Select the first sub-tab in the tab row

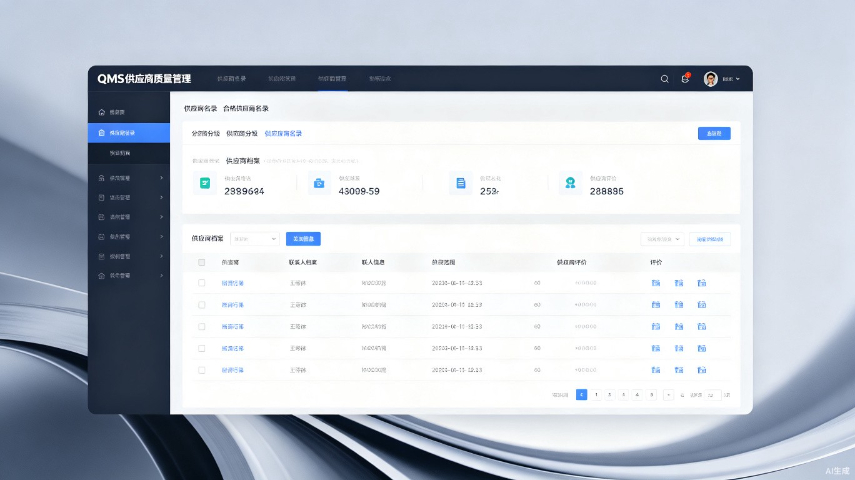[206, 134]
